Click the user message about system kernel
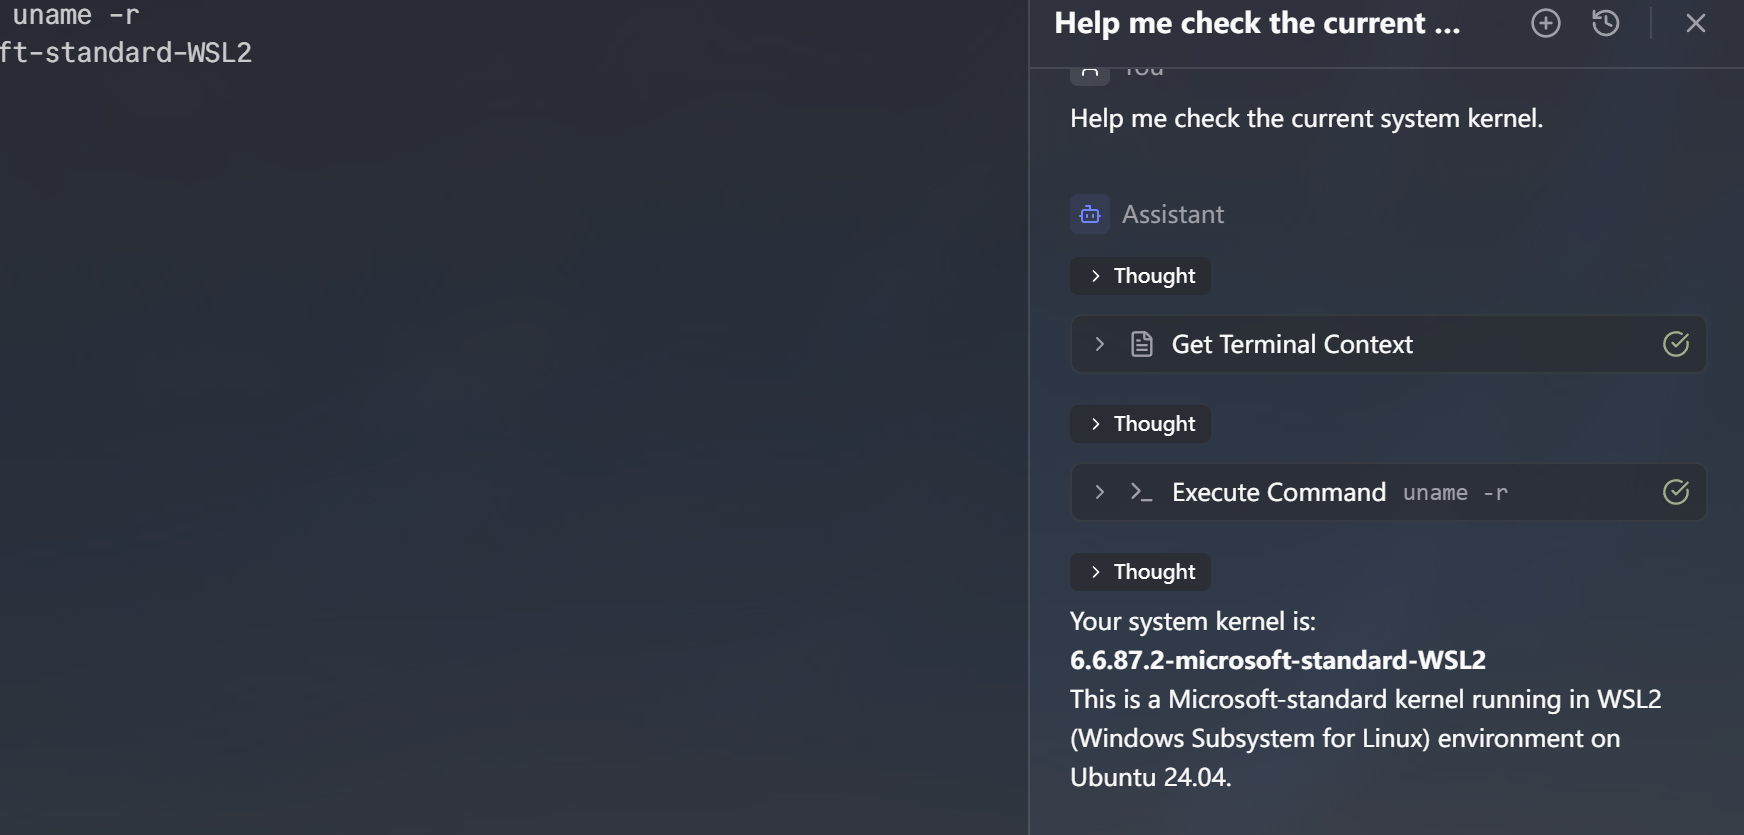Viewport: 1744px width, 835px height. [1306, 118]
